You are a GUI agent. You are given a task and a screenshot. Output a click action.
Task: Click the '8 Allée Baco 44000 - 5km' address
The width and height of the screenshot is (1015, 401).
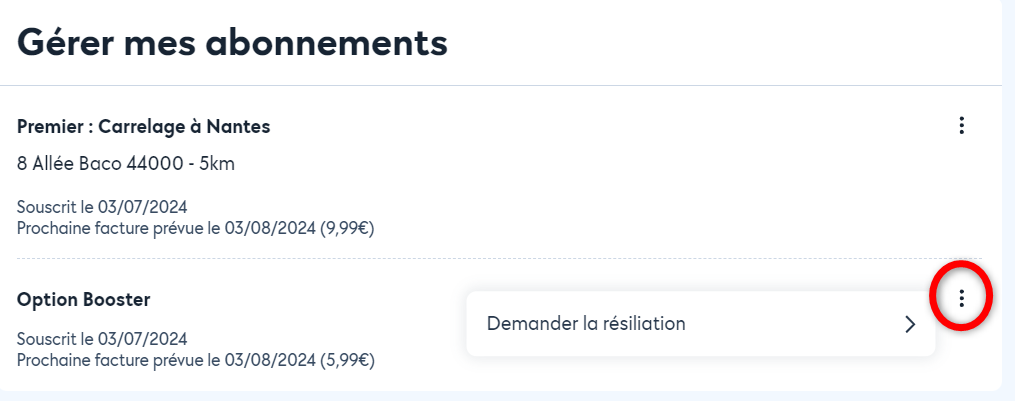[x=126, y=164]
